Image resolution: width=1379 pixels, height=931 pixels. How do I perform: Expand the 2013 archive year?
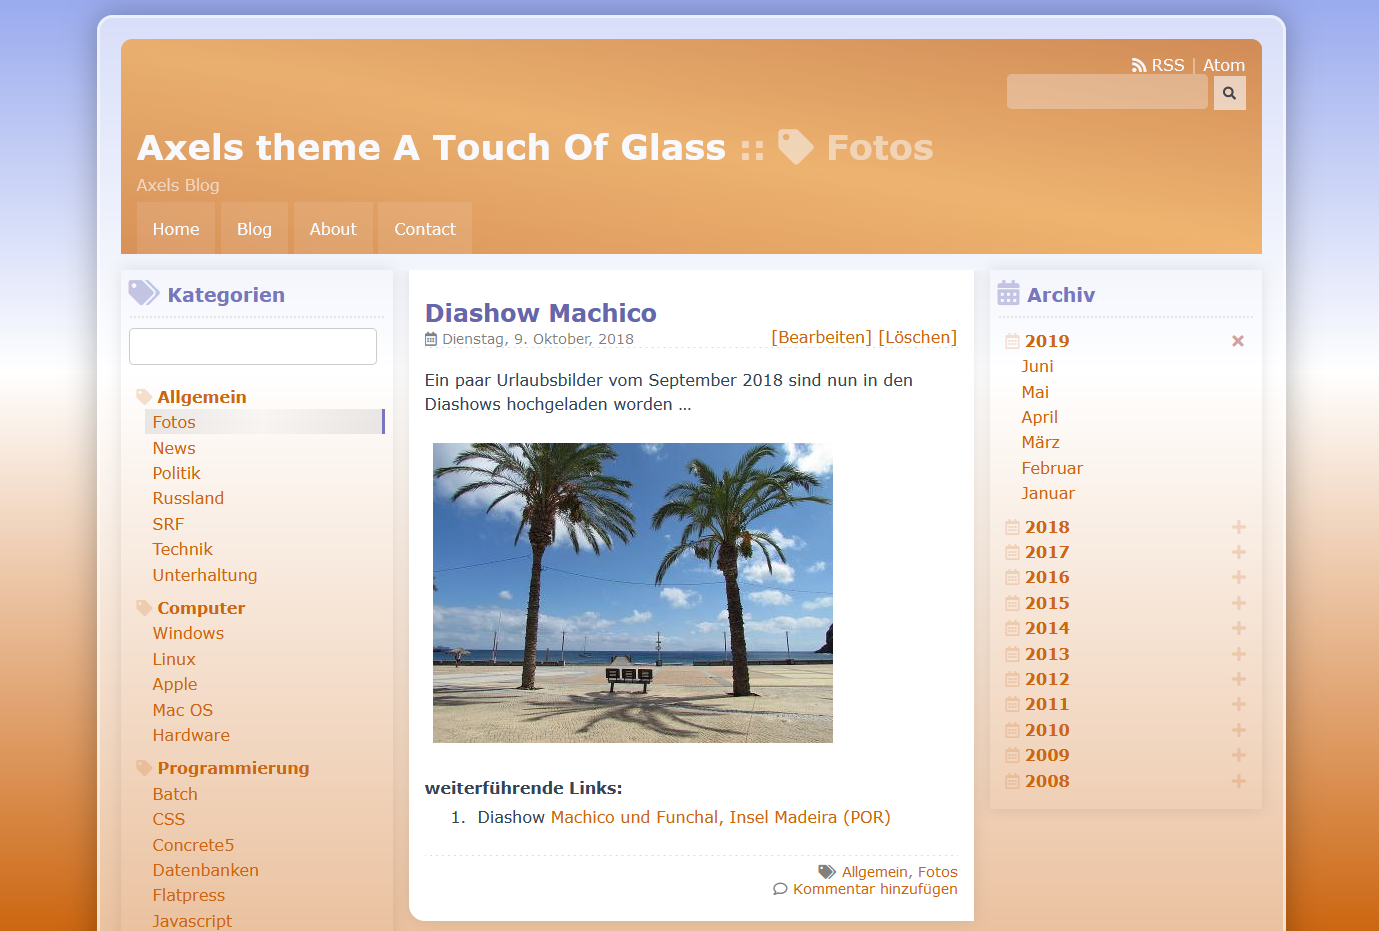(x=1238, y=654)
